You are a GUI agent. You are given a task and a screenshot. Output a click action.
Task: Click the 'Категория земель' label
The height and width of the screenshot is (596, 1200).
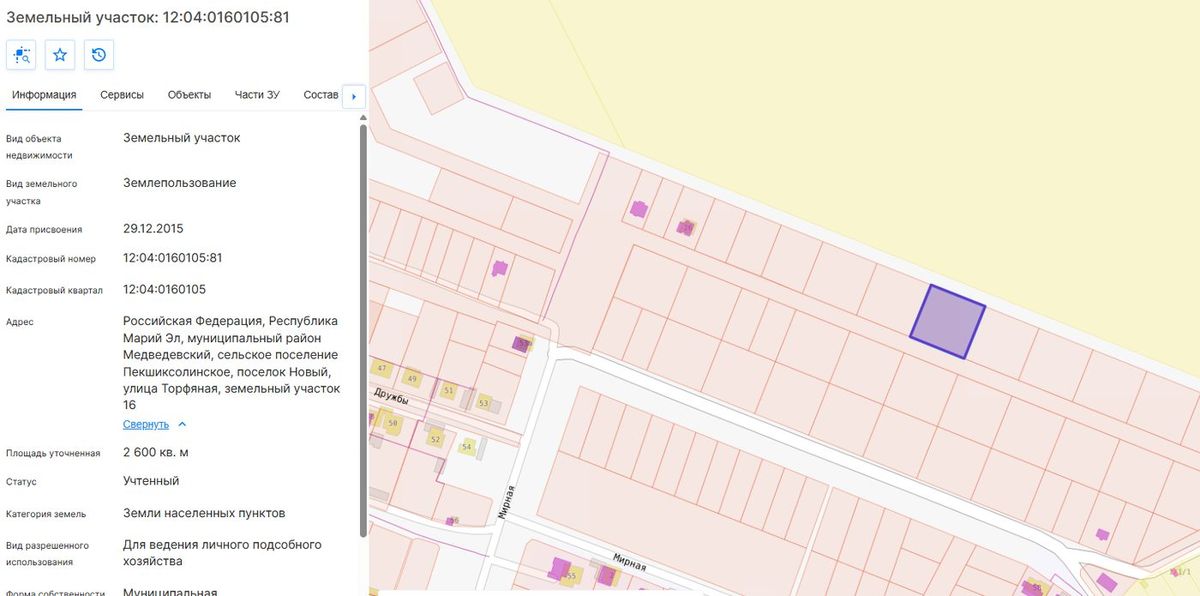46,514
